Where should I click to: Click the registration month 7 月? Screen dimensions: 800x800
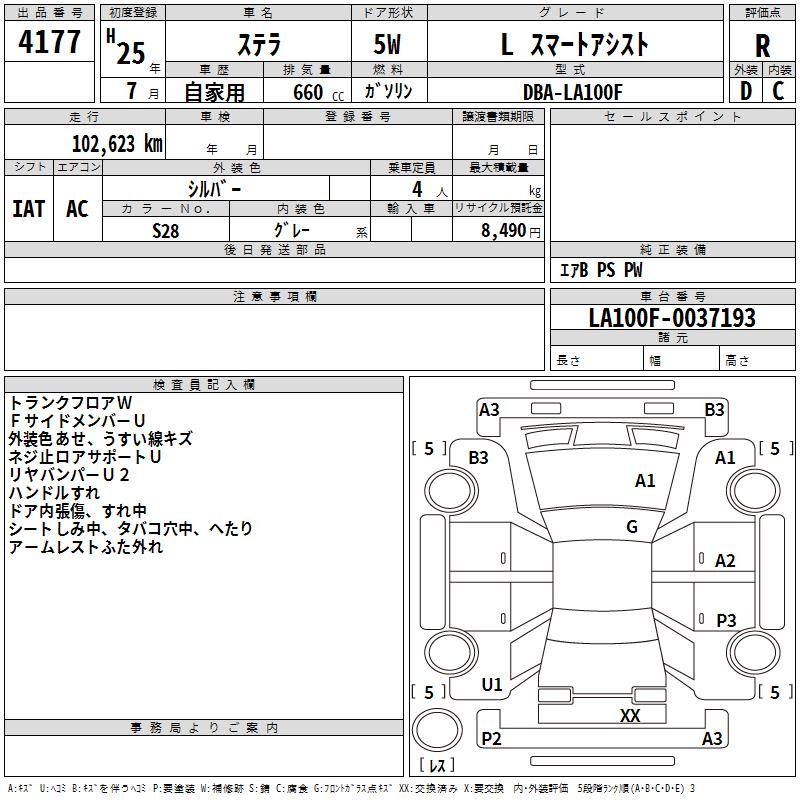[x=142, y=91]
